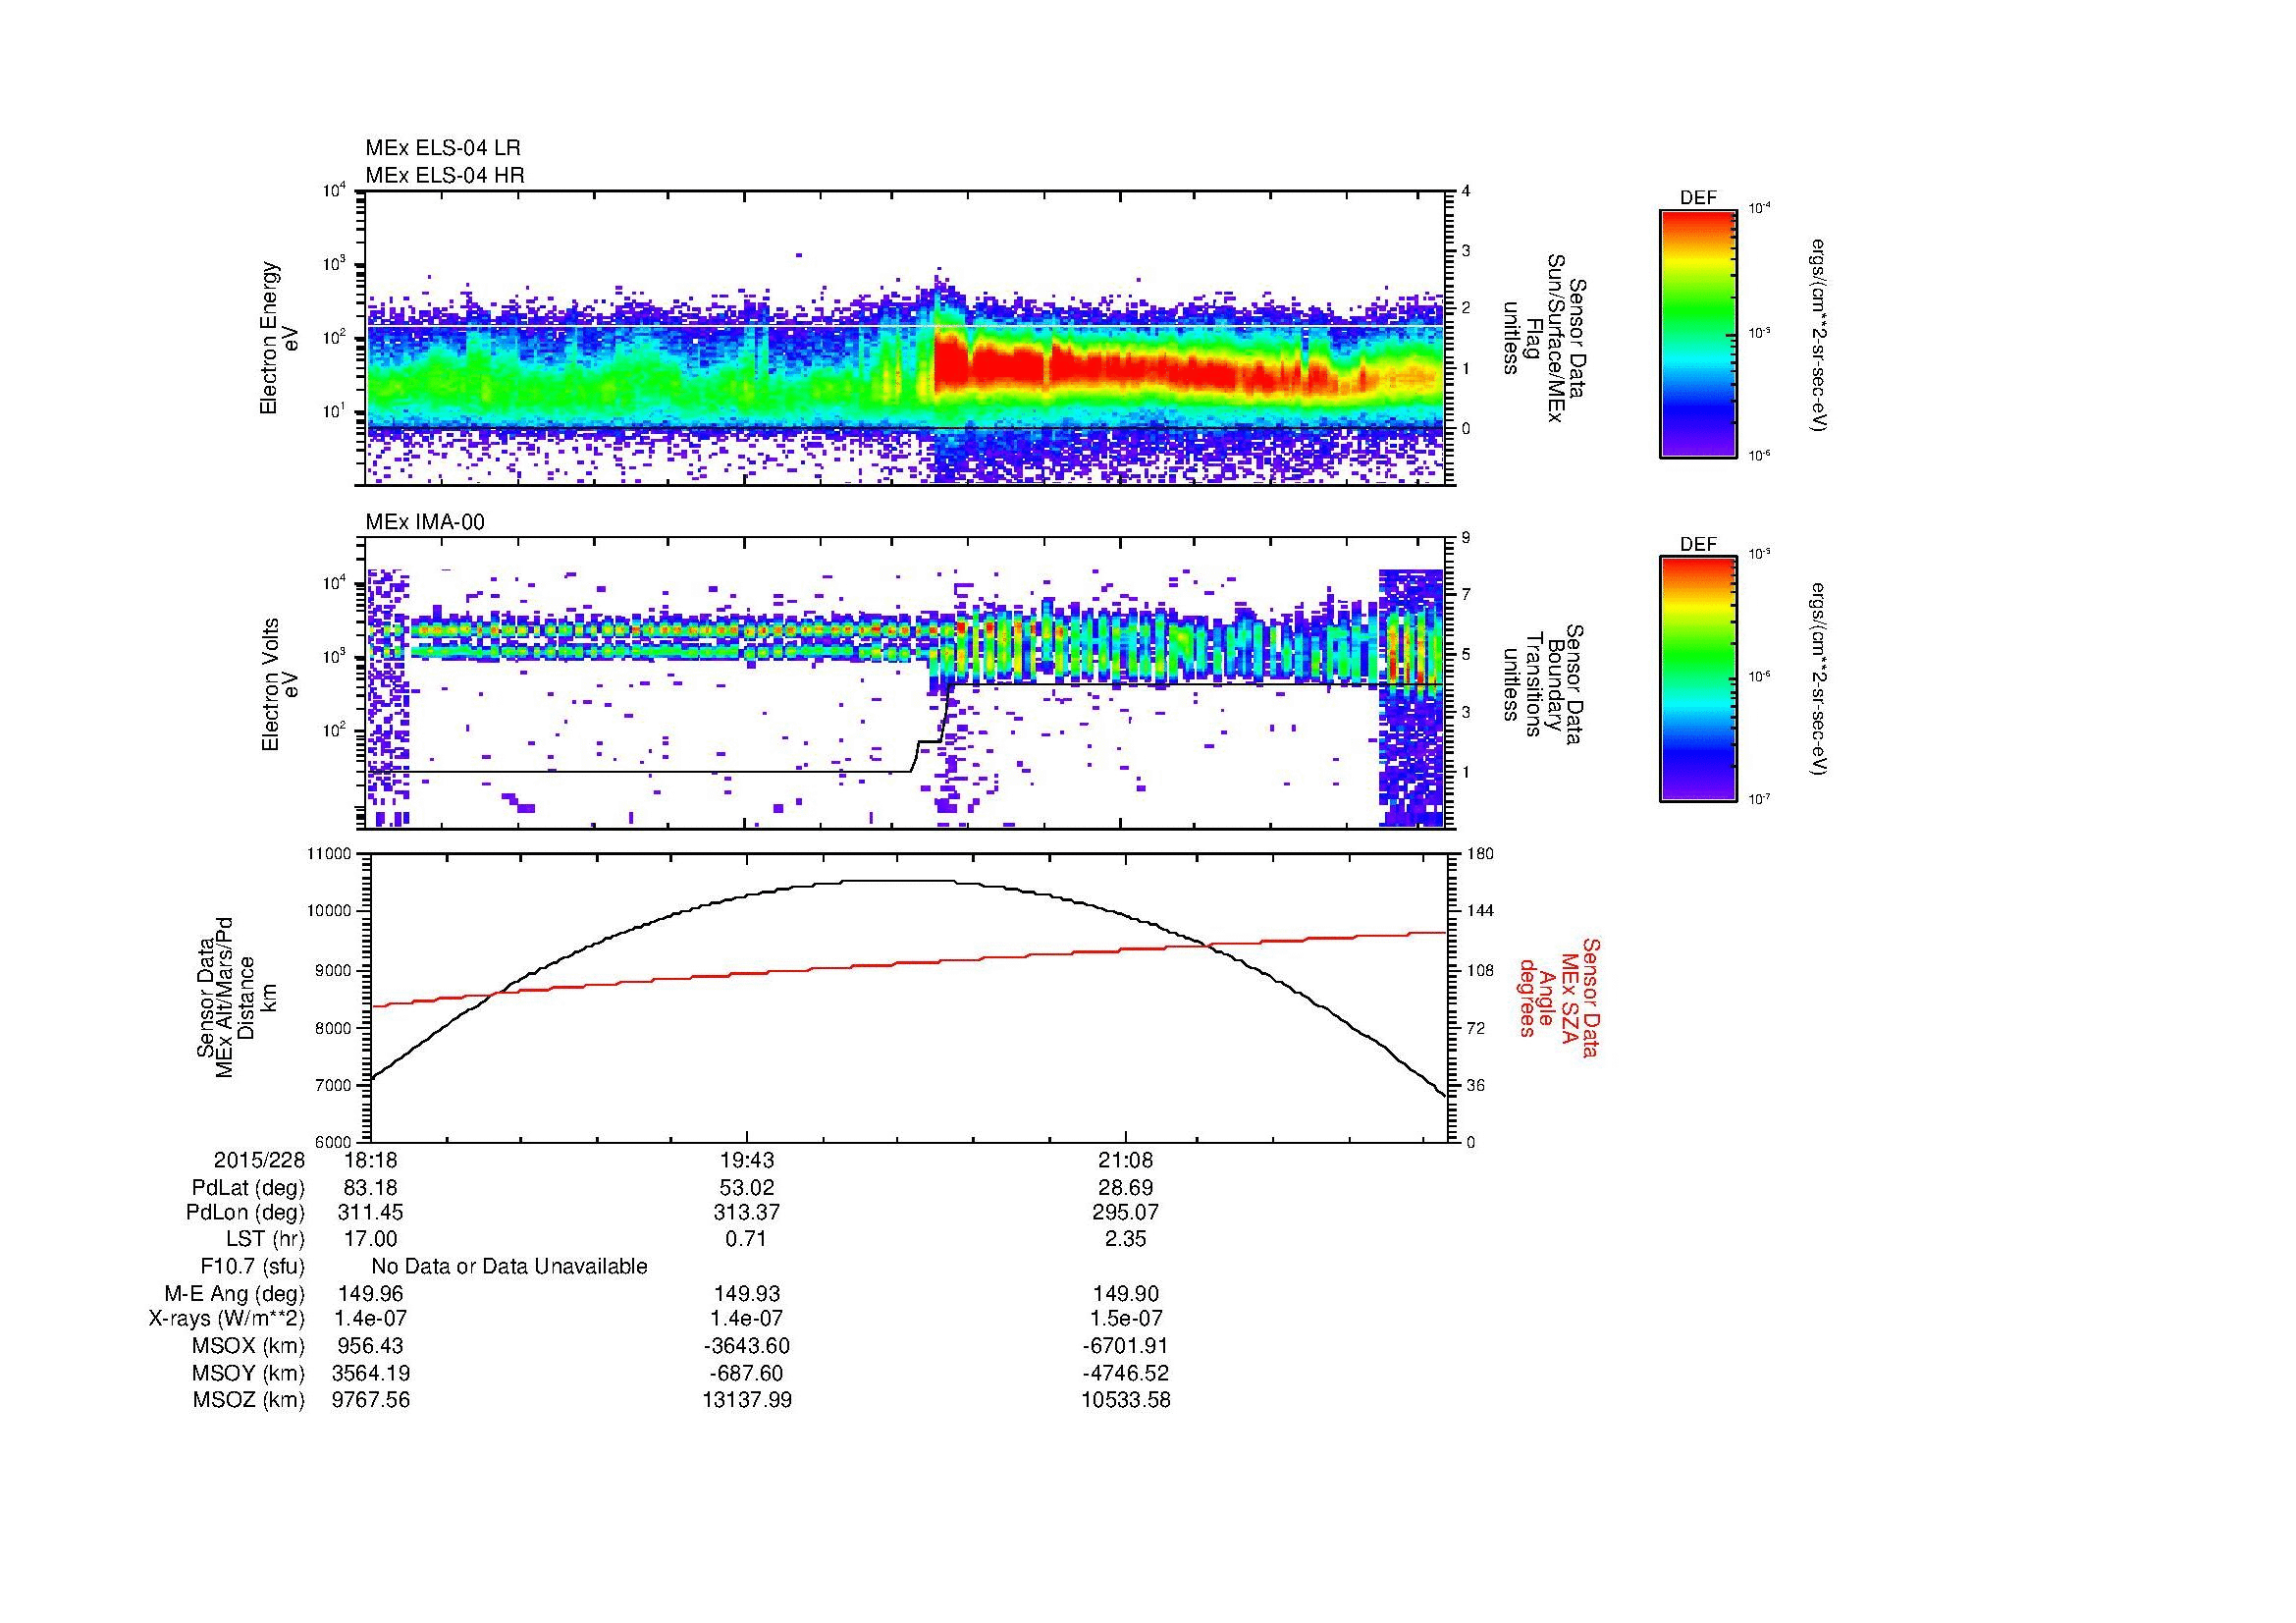Click the MSOY value -687.60
Image resolution: width=2296 pixels, height=1623 pixels.
[x=747, y=1373]
